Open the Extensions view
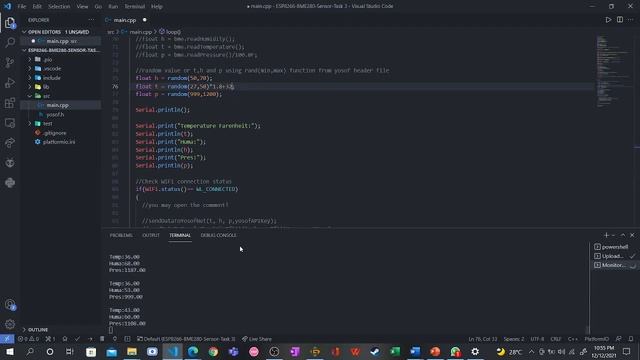Viewport: 640px width, 360px height. (10, 102)
